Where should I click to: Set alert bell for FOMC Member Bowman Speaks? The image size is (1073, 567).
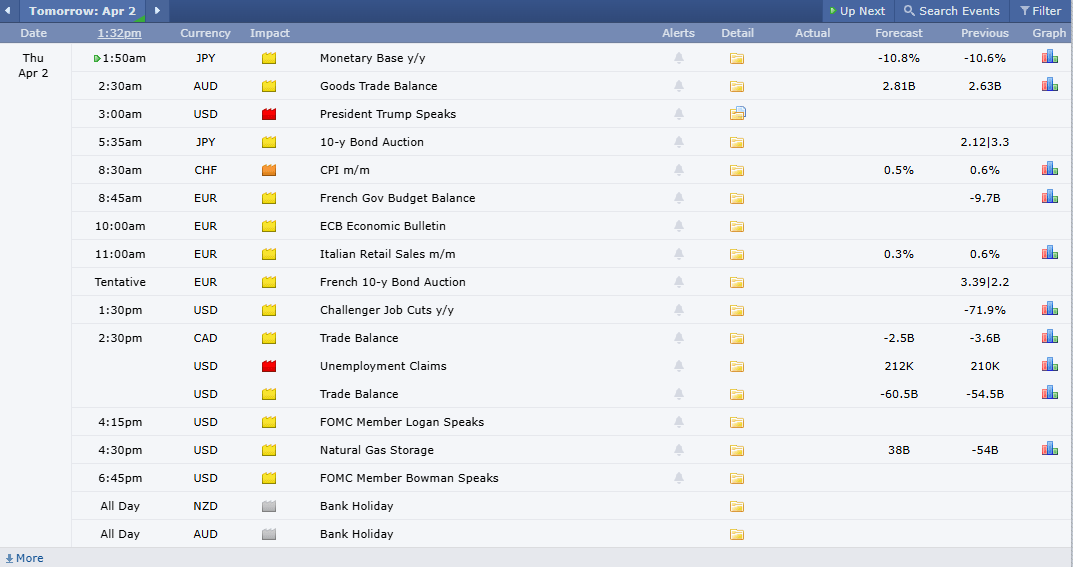pyautogui.click(x=679, y=478)
